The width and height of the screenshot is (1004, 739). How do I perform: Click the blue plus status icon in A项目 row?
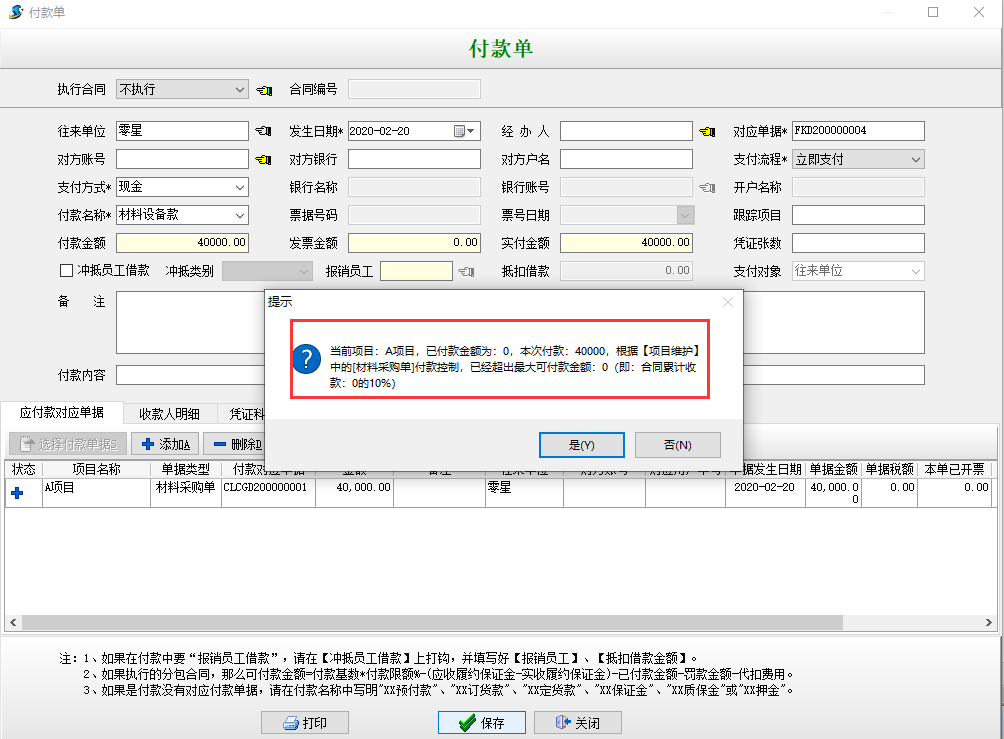pos(17,490)
